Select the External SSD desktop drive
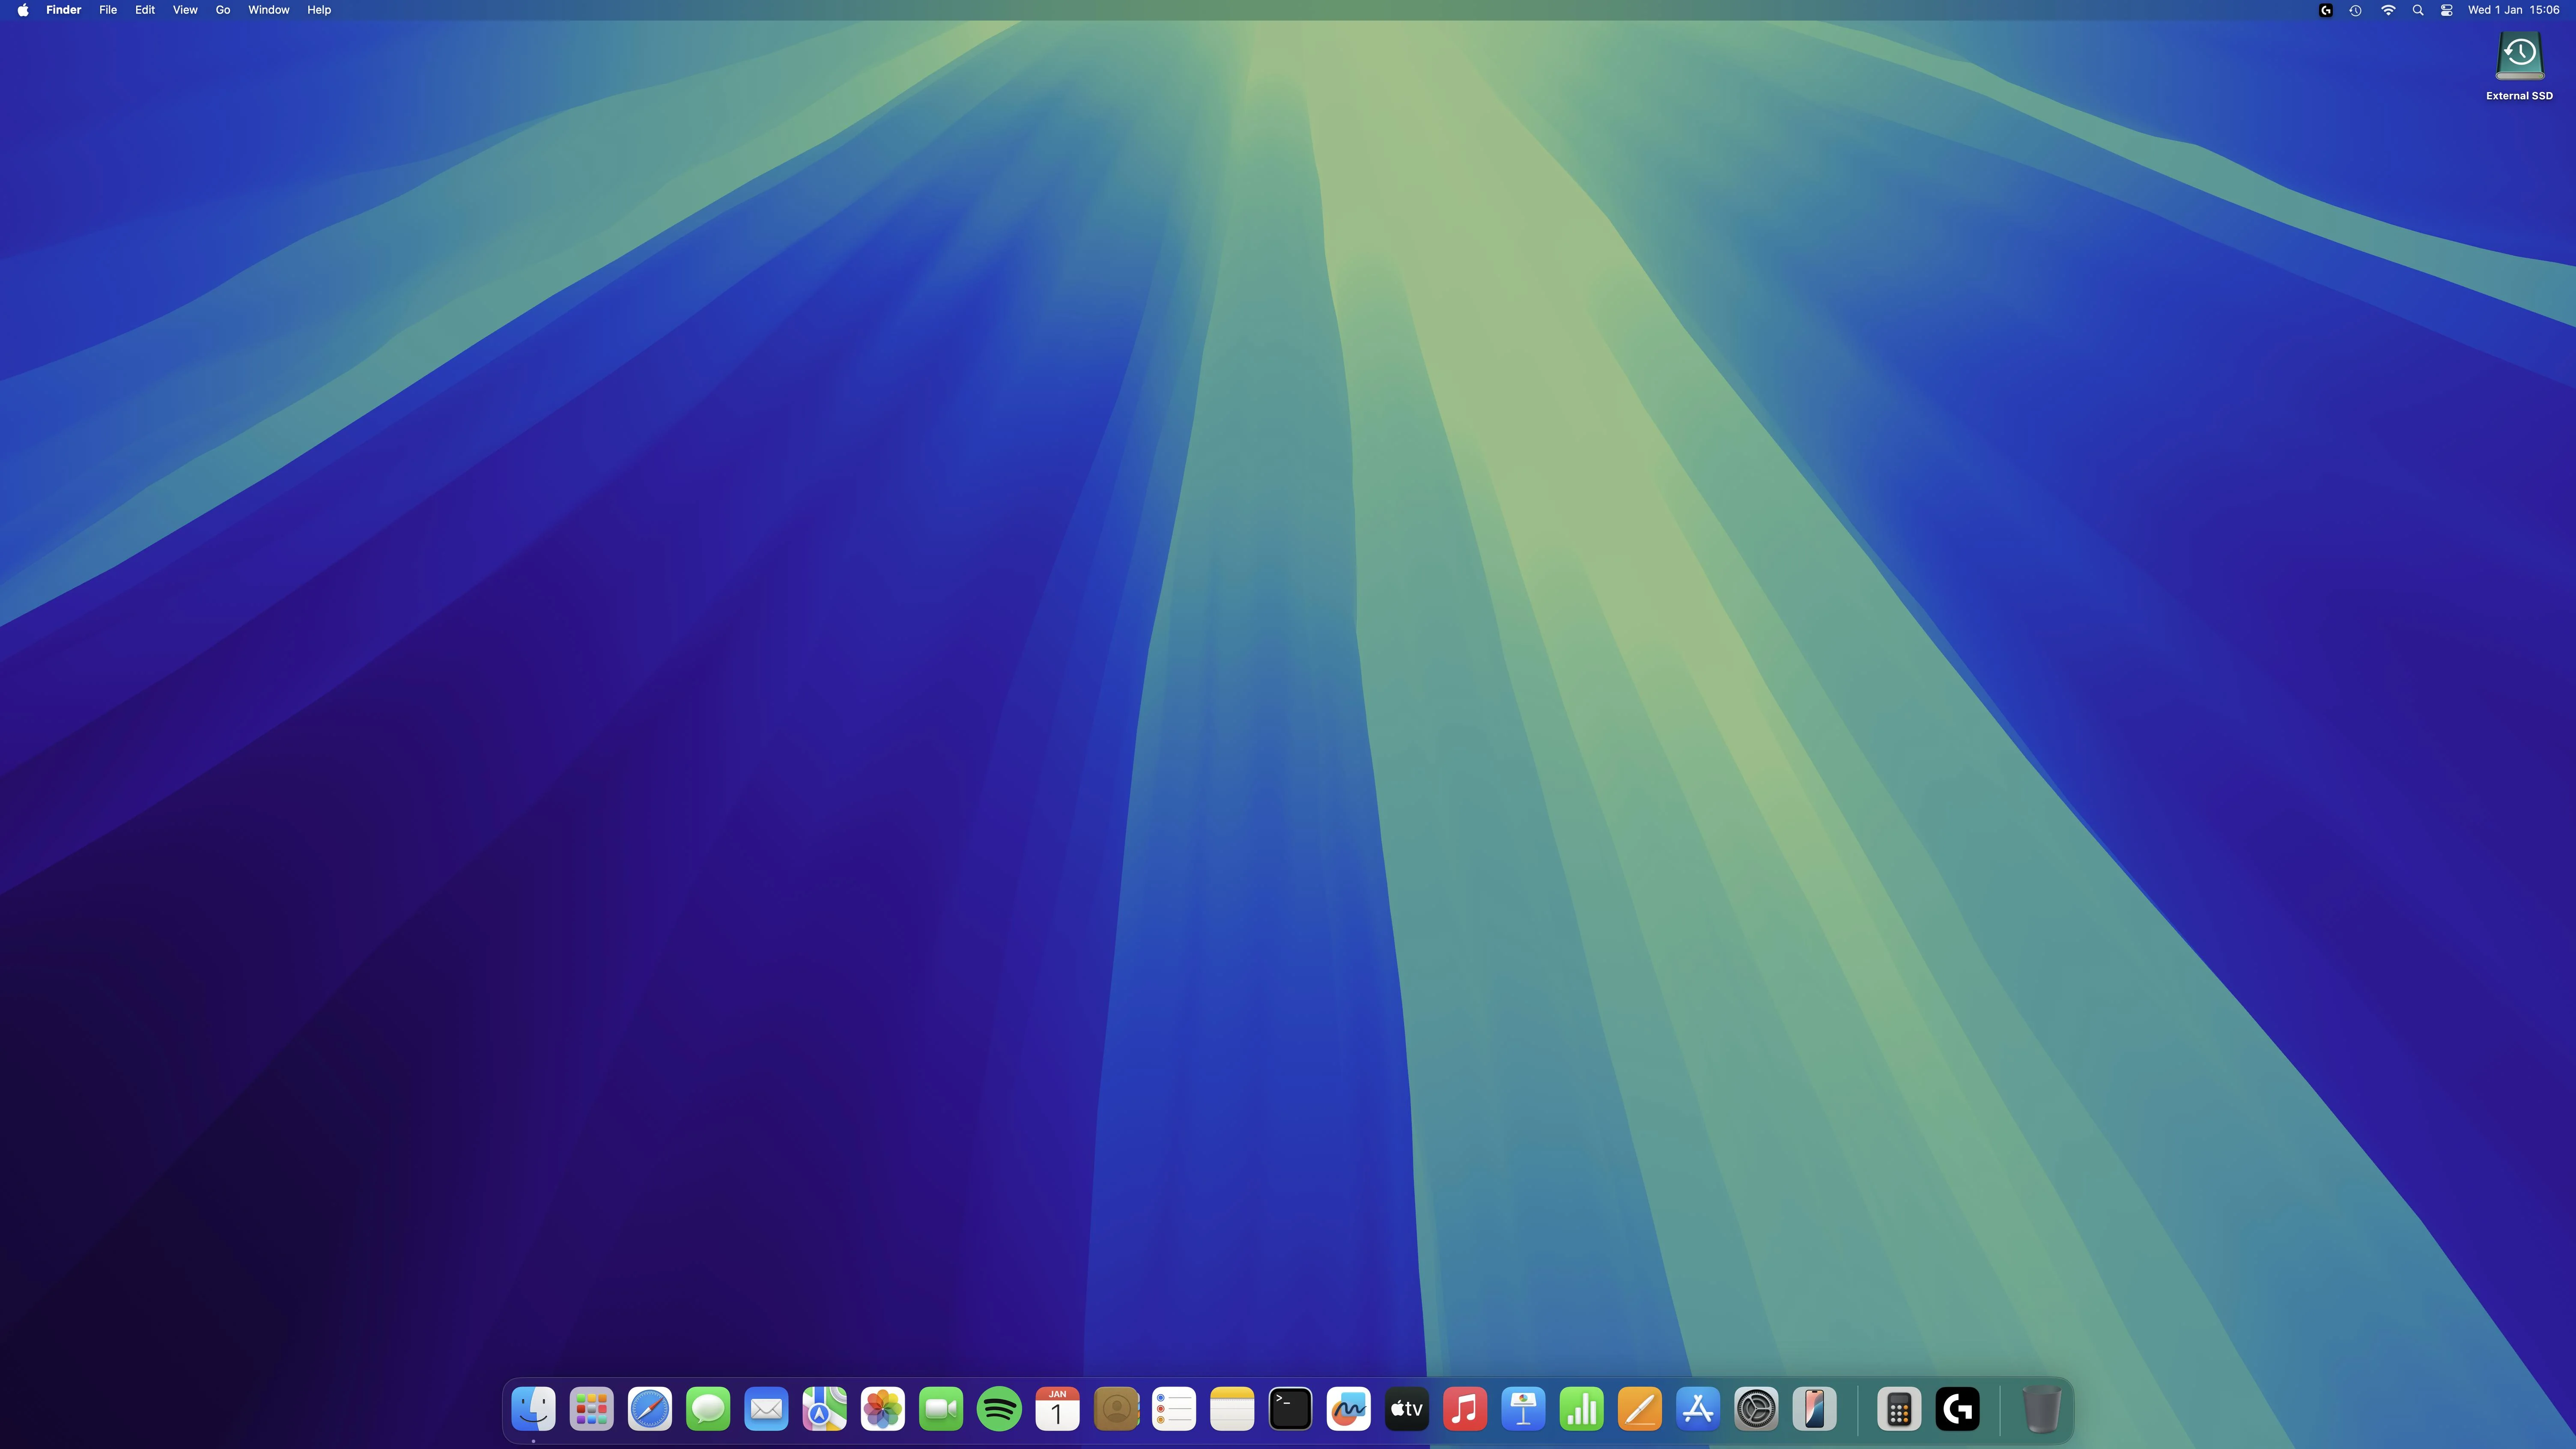 [x=2520, y=66]
